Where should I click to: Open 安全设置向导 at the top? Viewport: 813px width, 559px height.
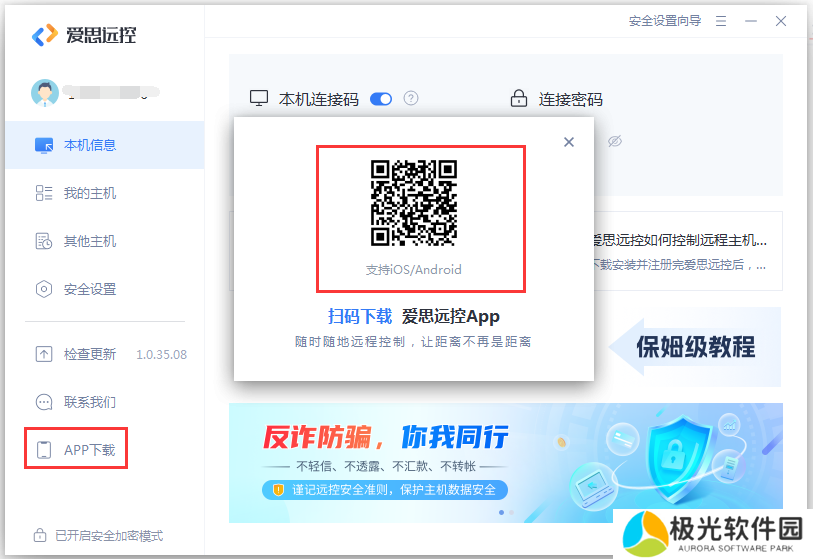664,21
